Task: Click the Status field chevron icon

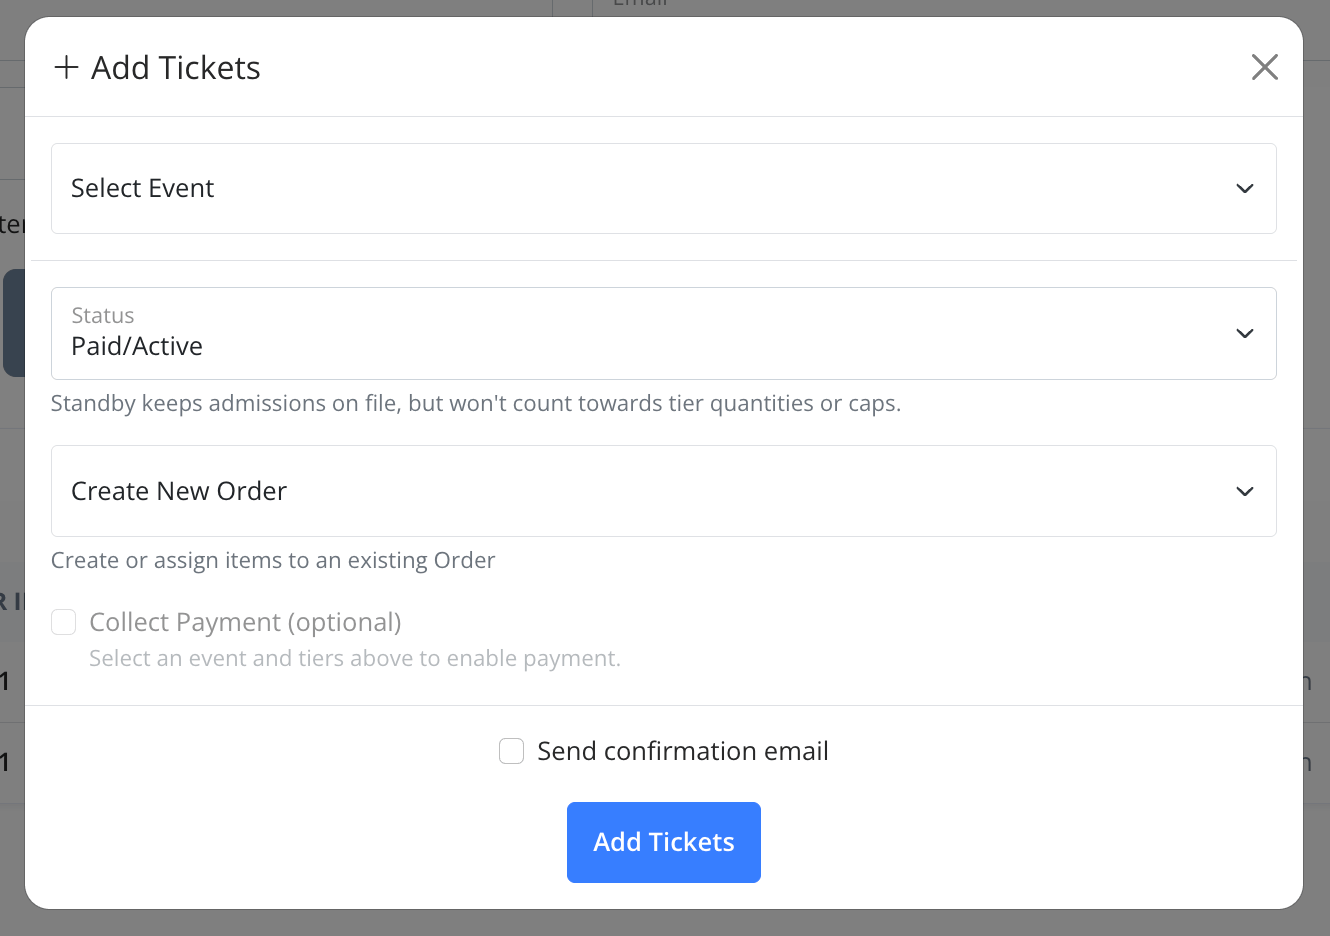Action: coord(1245,333)
